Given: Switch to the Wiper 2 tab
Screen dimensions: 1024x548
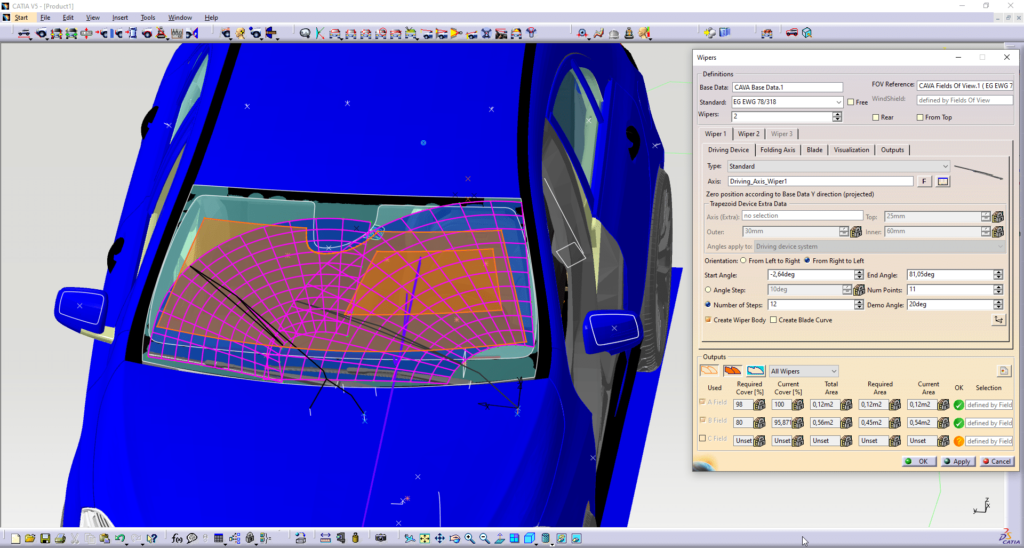Looking at the screenshot, I should click(748, 134).
